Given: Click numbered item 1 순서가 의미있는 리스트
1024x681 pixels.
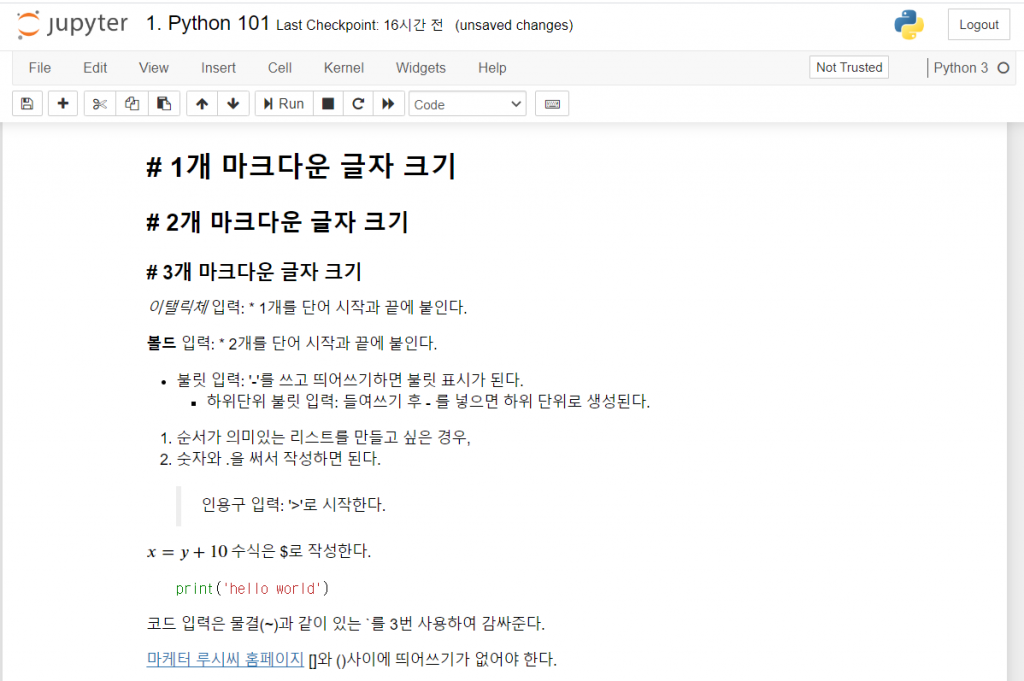Looking at the screenshot, I should point(323,437).
